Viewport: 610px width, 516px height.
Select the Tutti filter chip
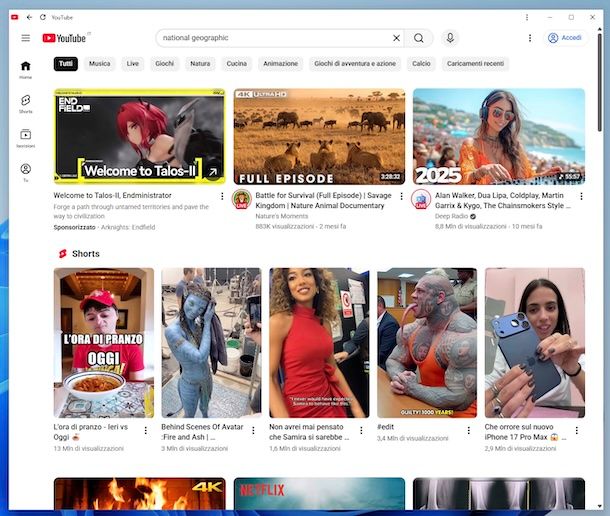pyautogui.click(x=66, y=63)
